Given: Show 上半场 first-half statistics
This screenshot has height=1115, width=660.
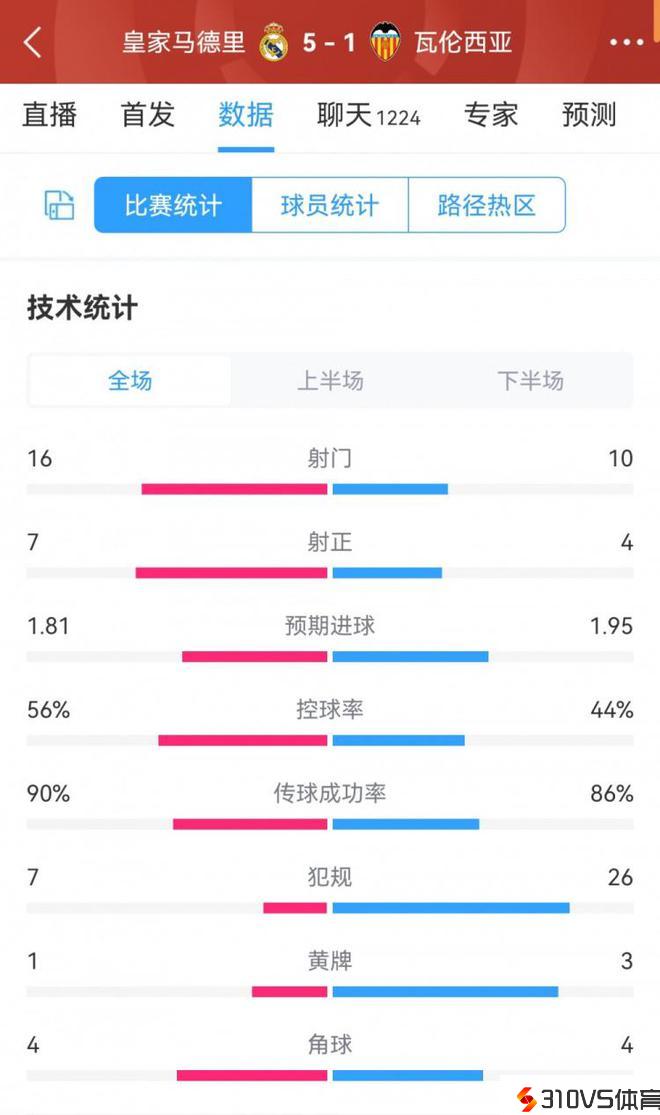Looking at the screenshot, I should 330,380.
